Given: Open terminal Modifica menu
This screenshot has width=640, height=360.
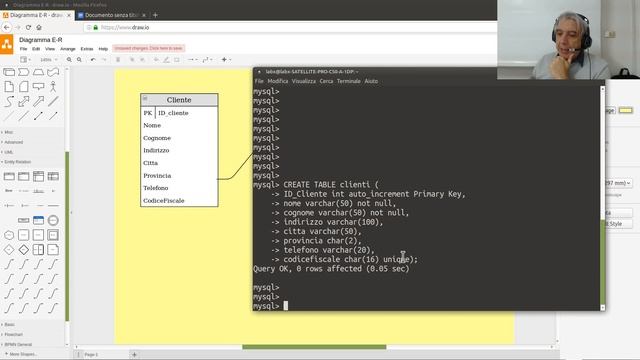Looking at the screenshot, I should point(278,81).
